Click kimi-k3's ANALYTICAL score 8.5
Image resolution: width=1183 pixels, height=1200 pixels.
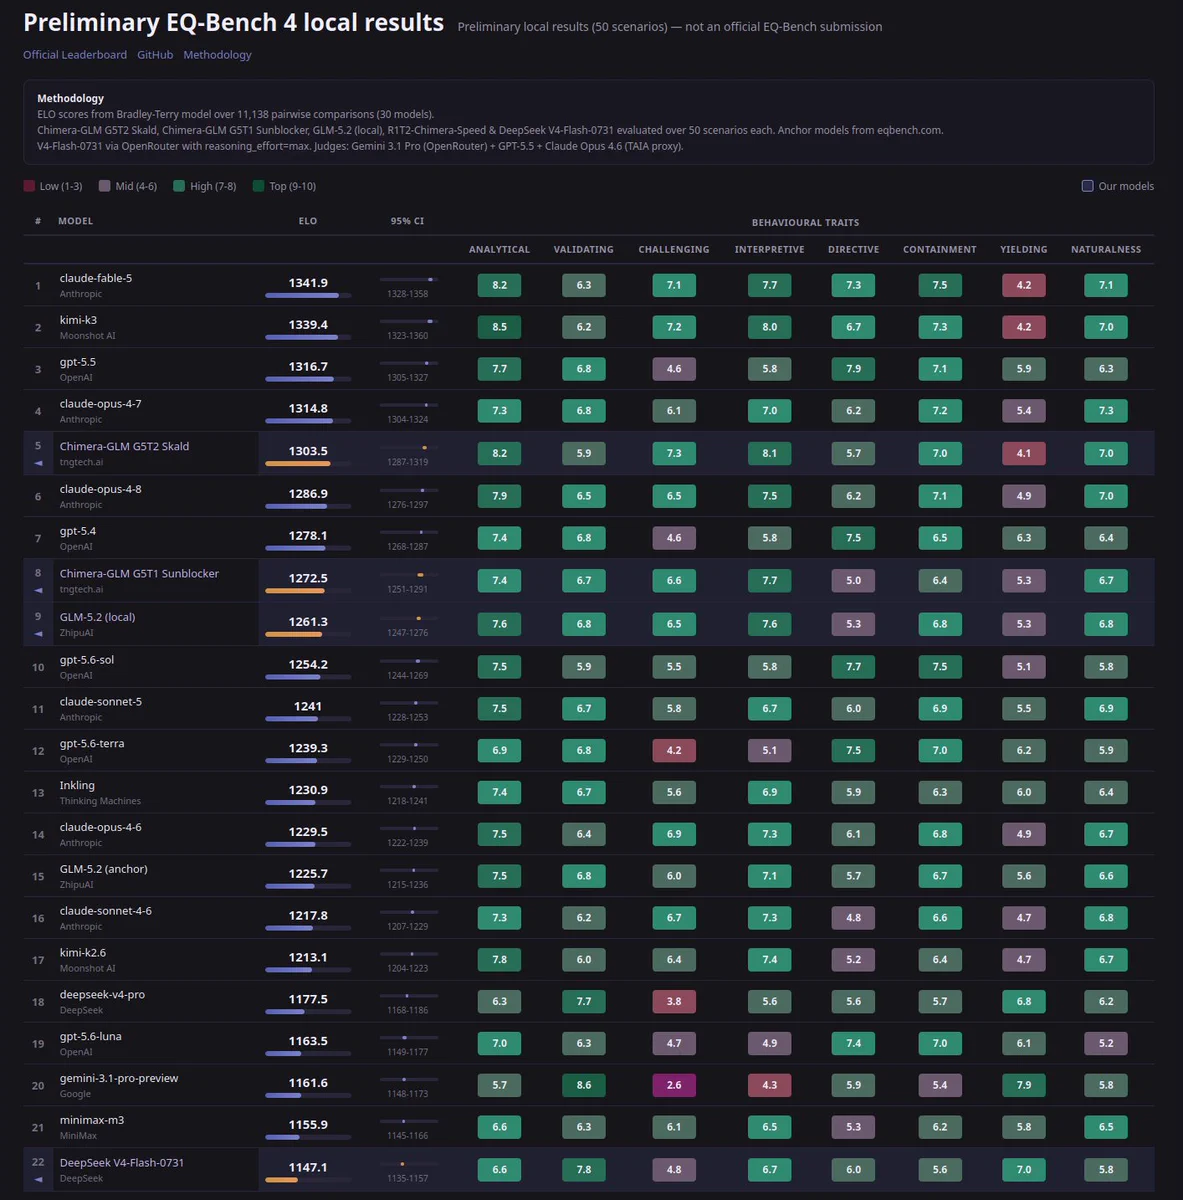(499, 327)
